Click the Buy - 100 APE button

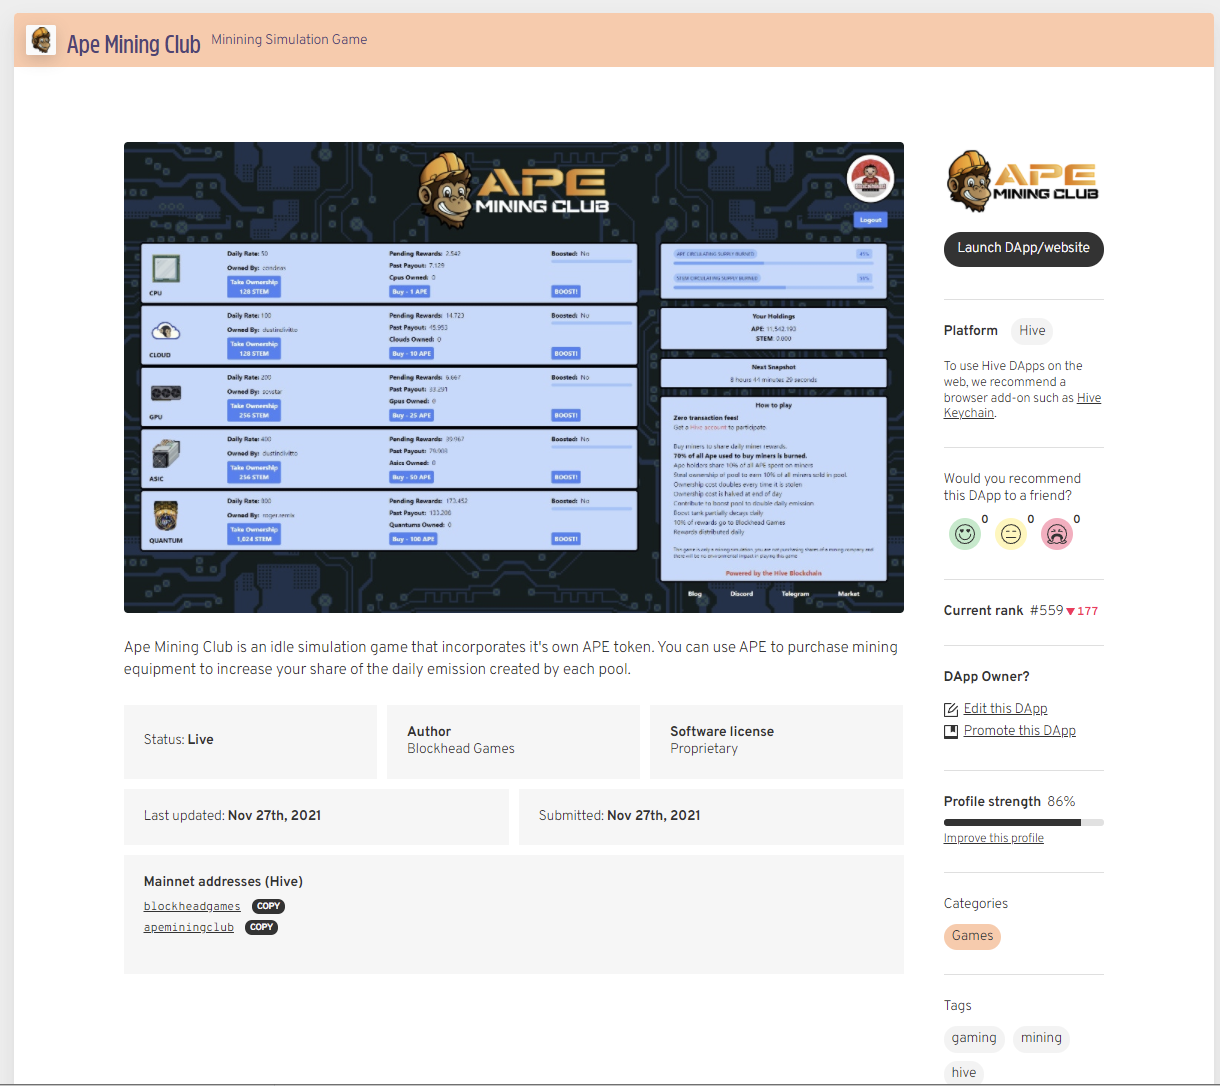(x=413, y=539)
